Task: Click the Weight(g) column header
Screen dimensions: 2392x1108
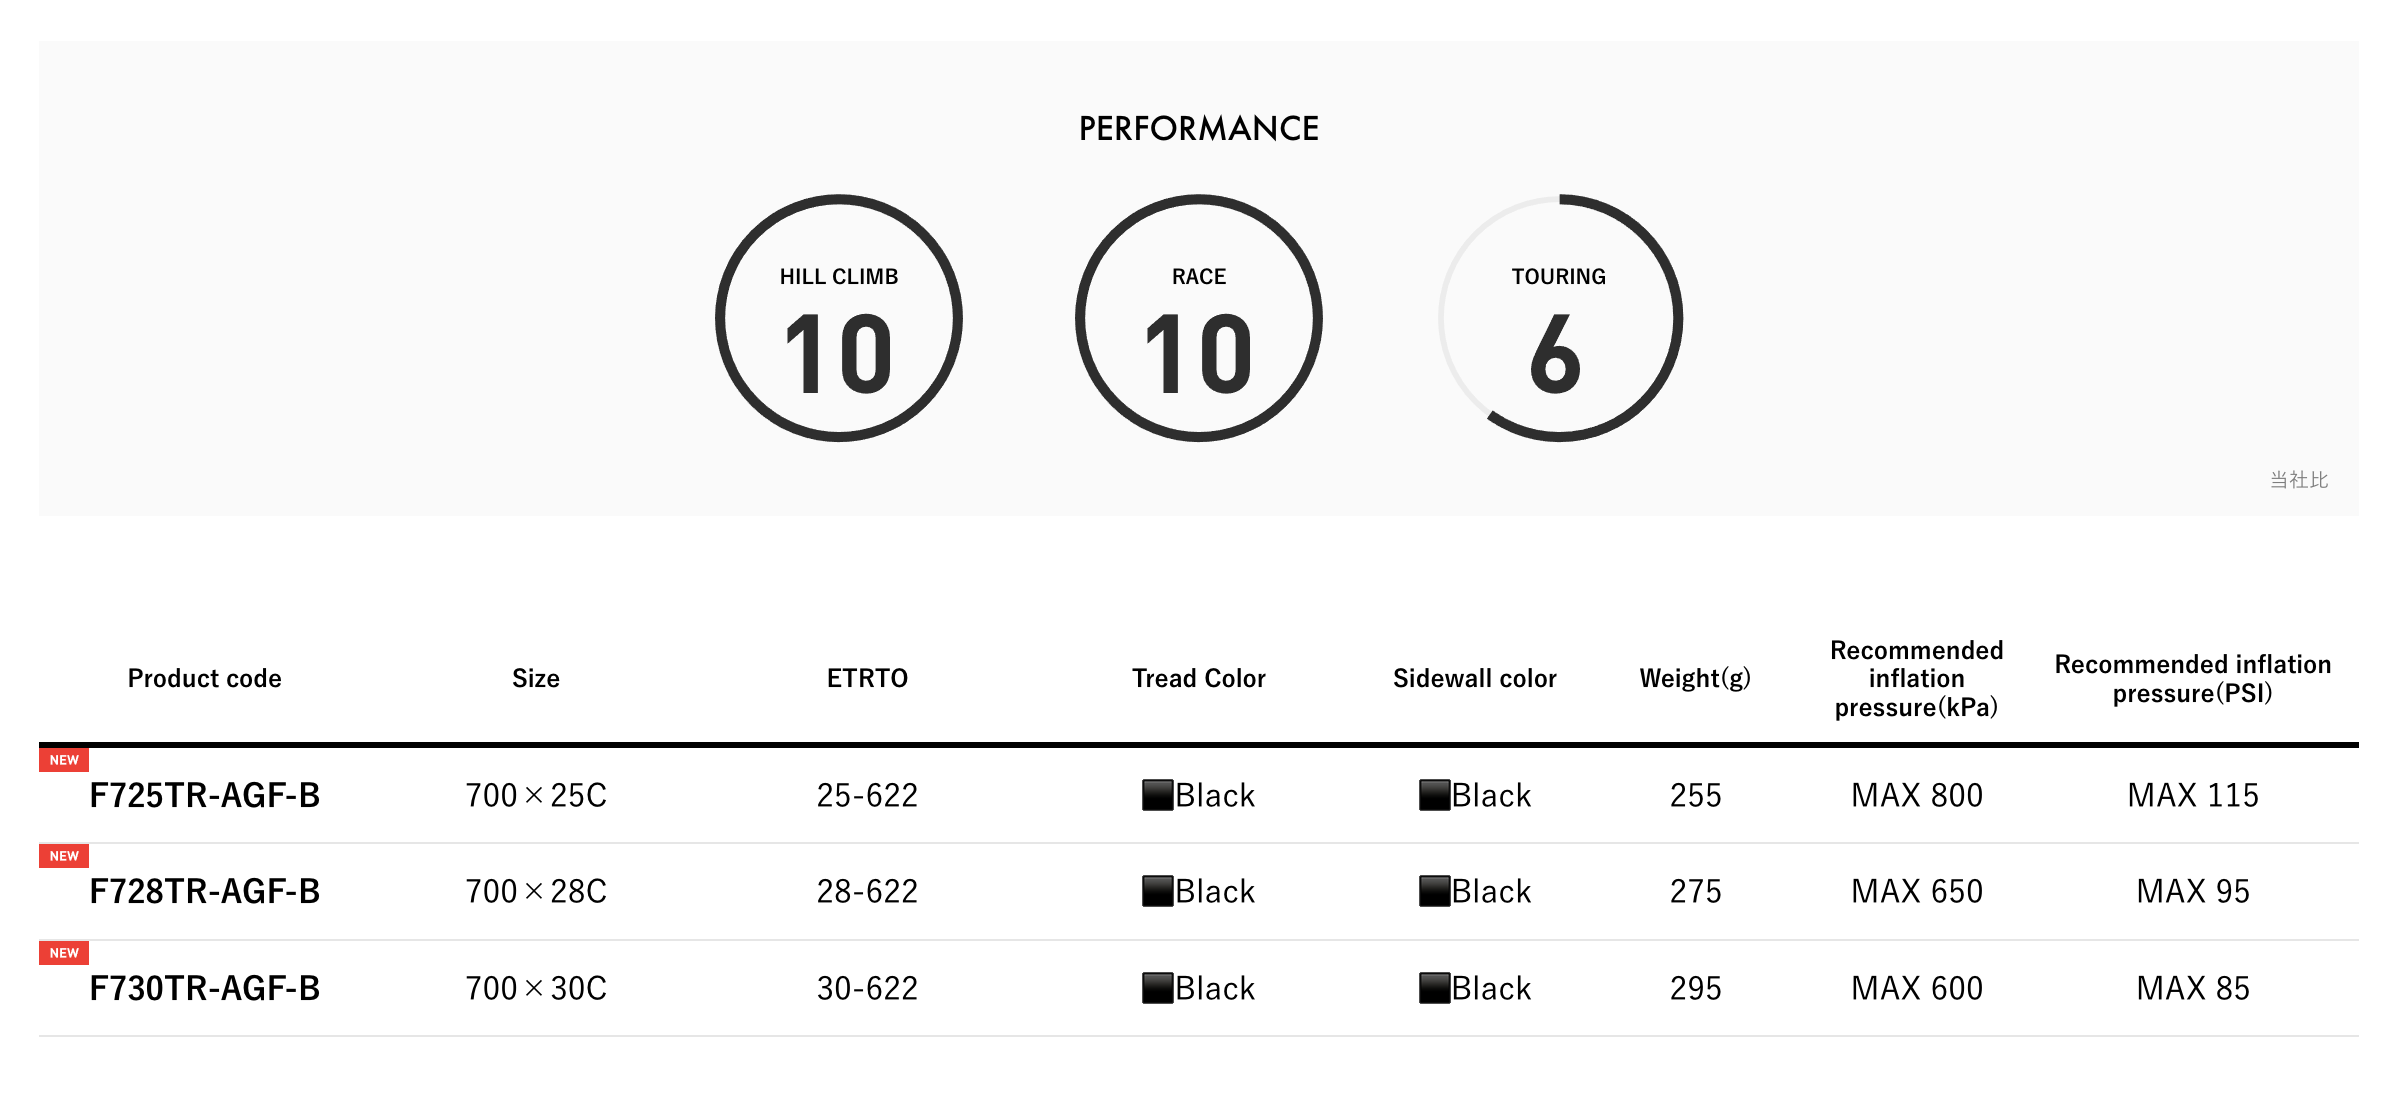Action: click(1695, 678)
